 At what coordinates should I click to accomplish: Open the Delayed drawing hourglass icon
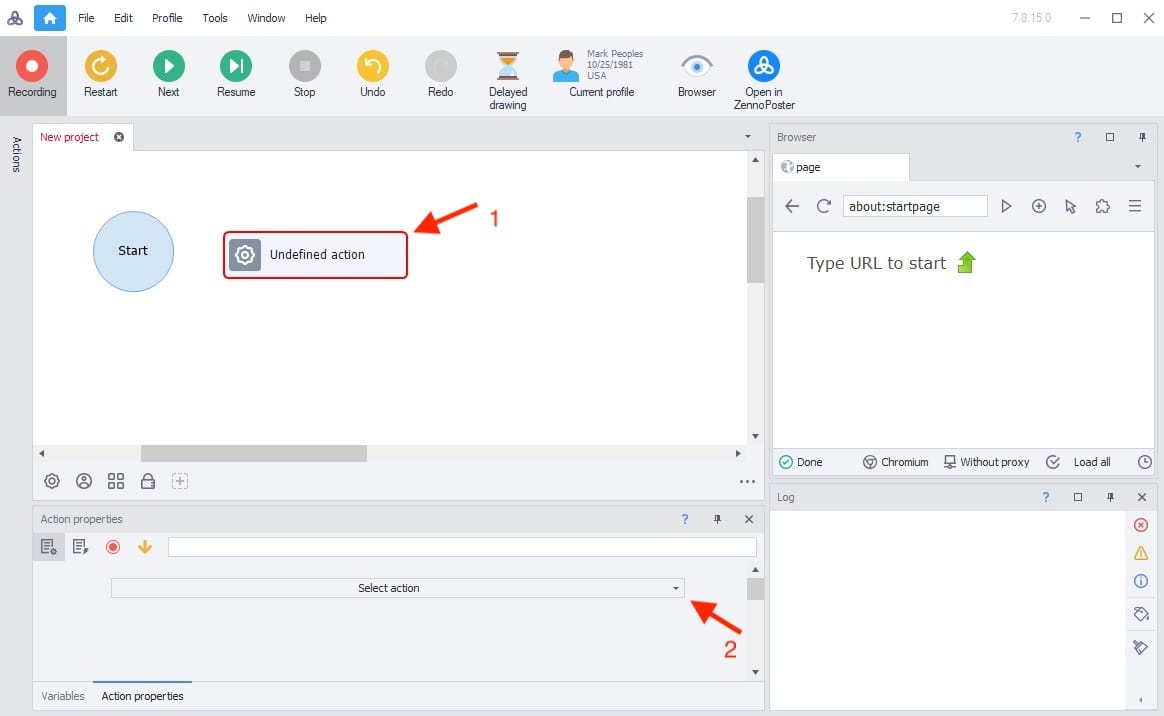point(508,67)
